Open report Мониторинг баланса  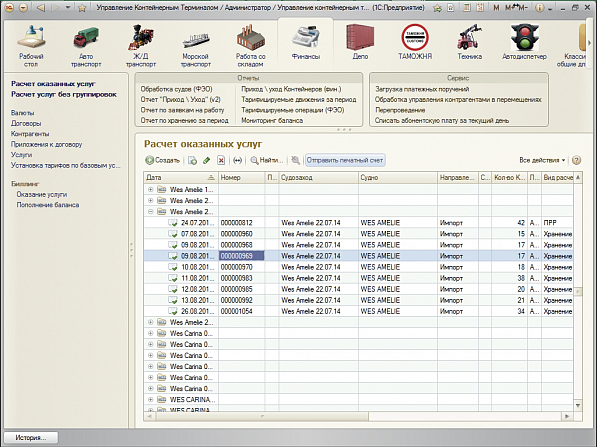272,120
